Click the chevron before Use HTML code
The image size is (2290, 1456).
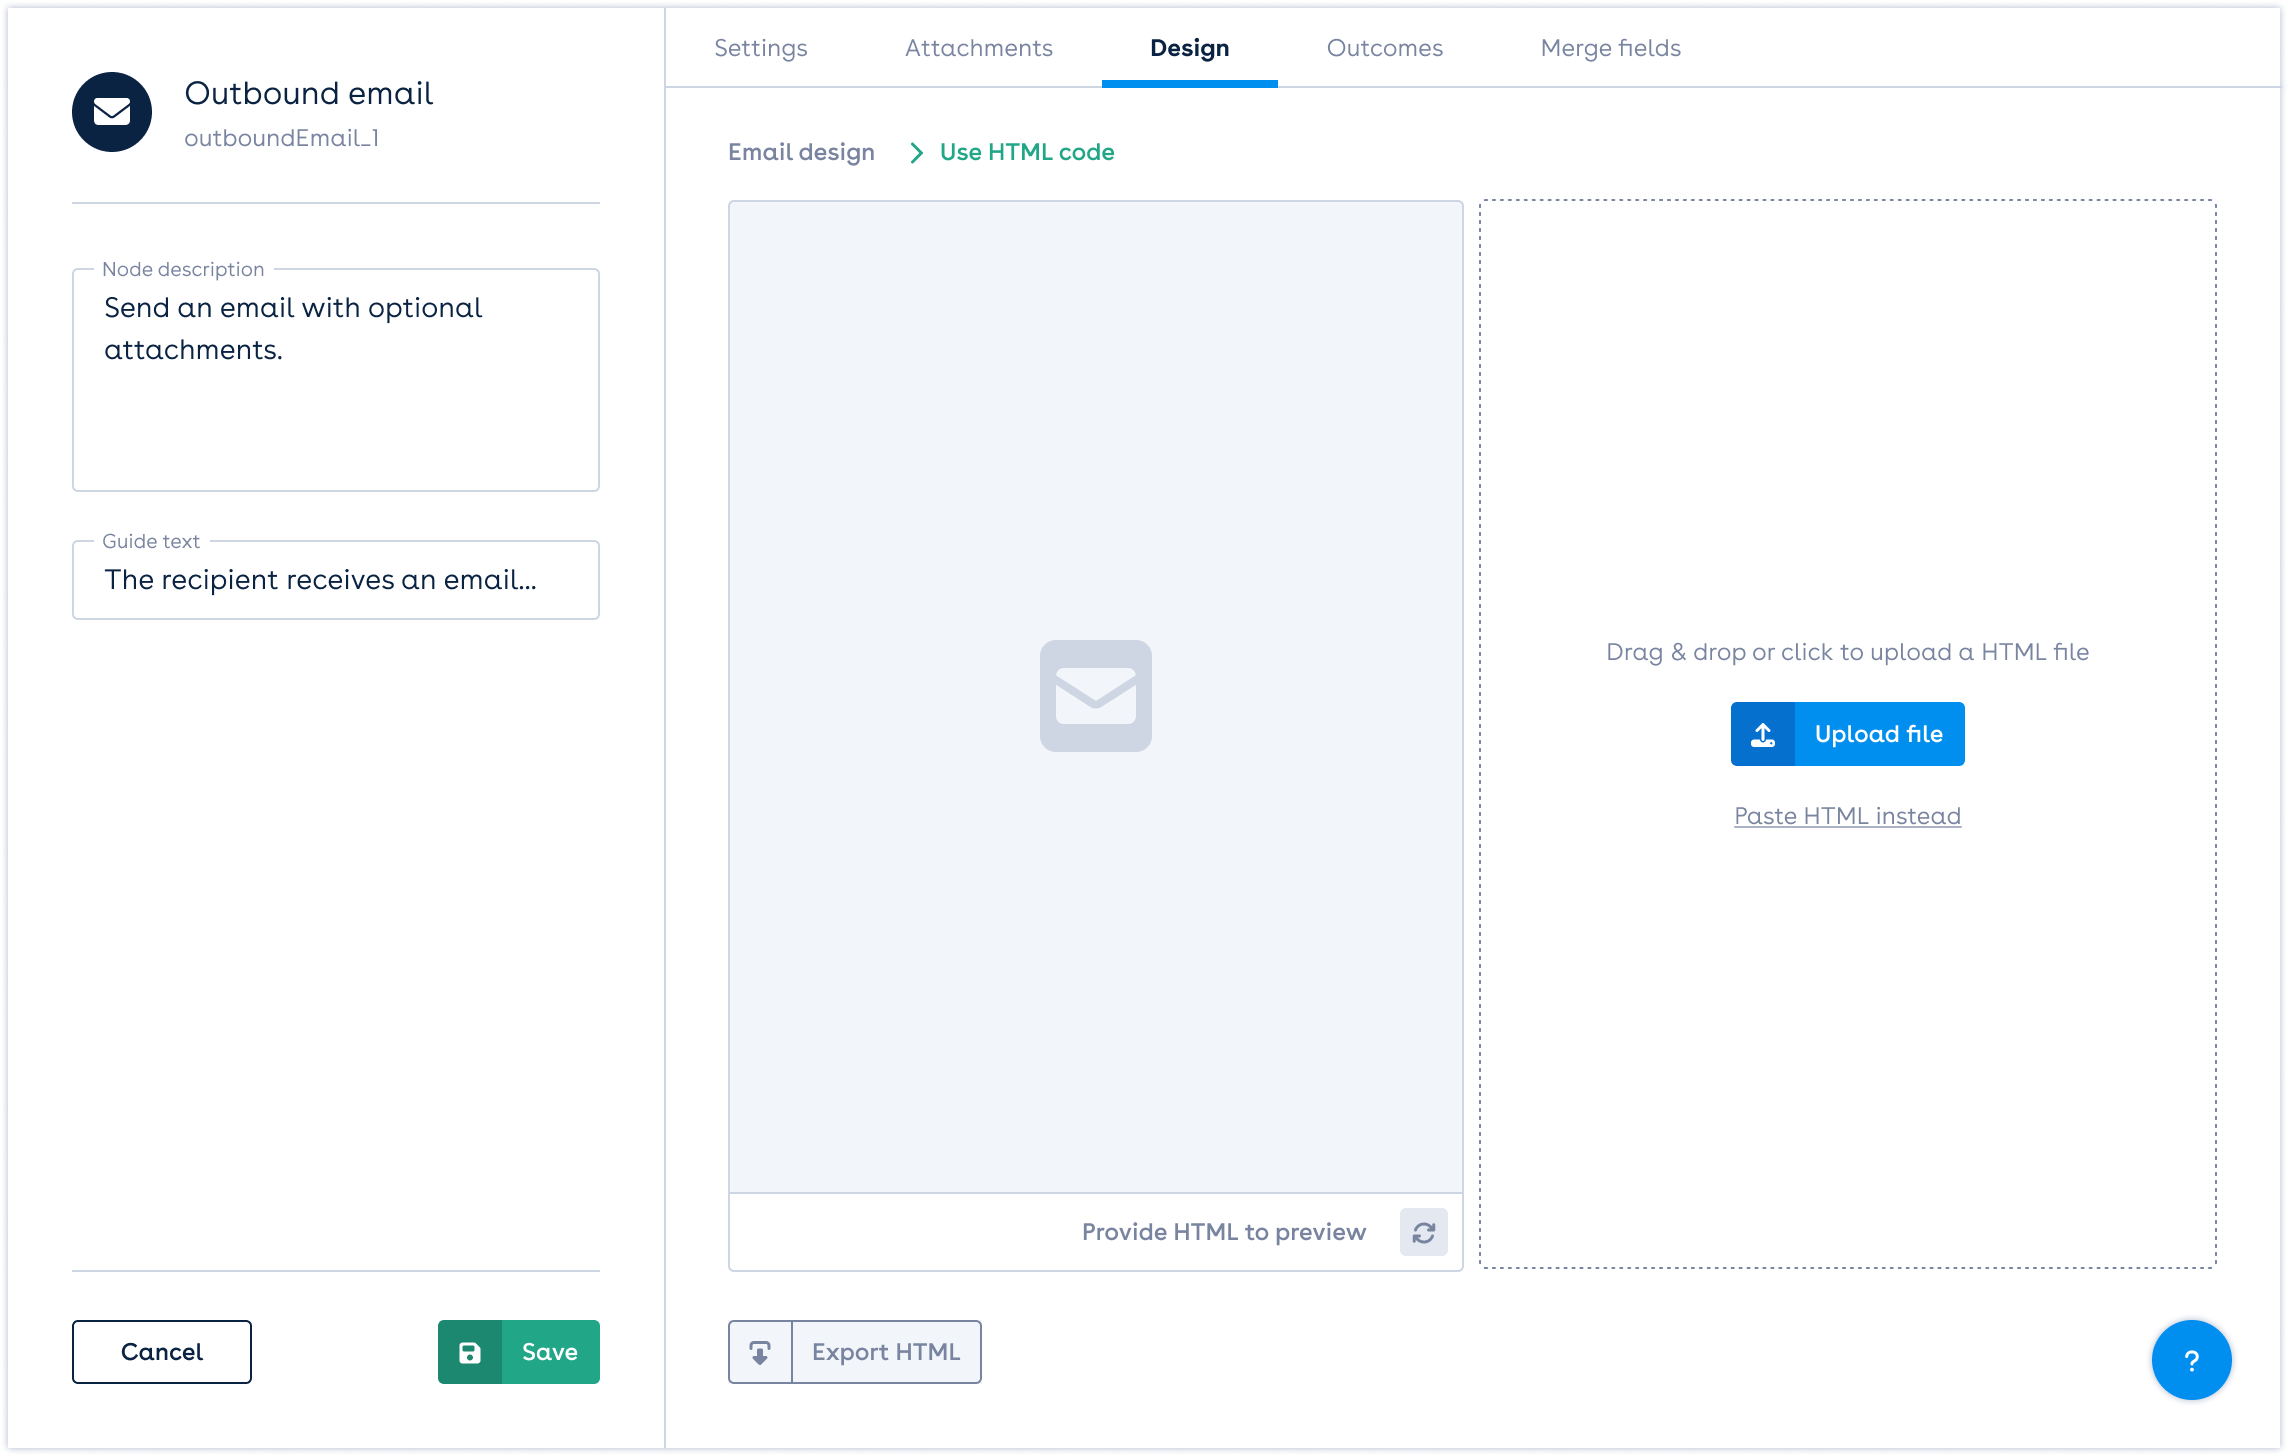(x=916, y=152)
